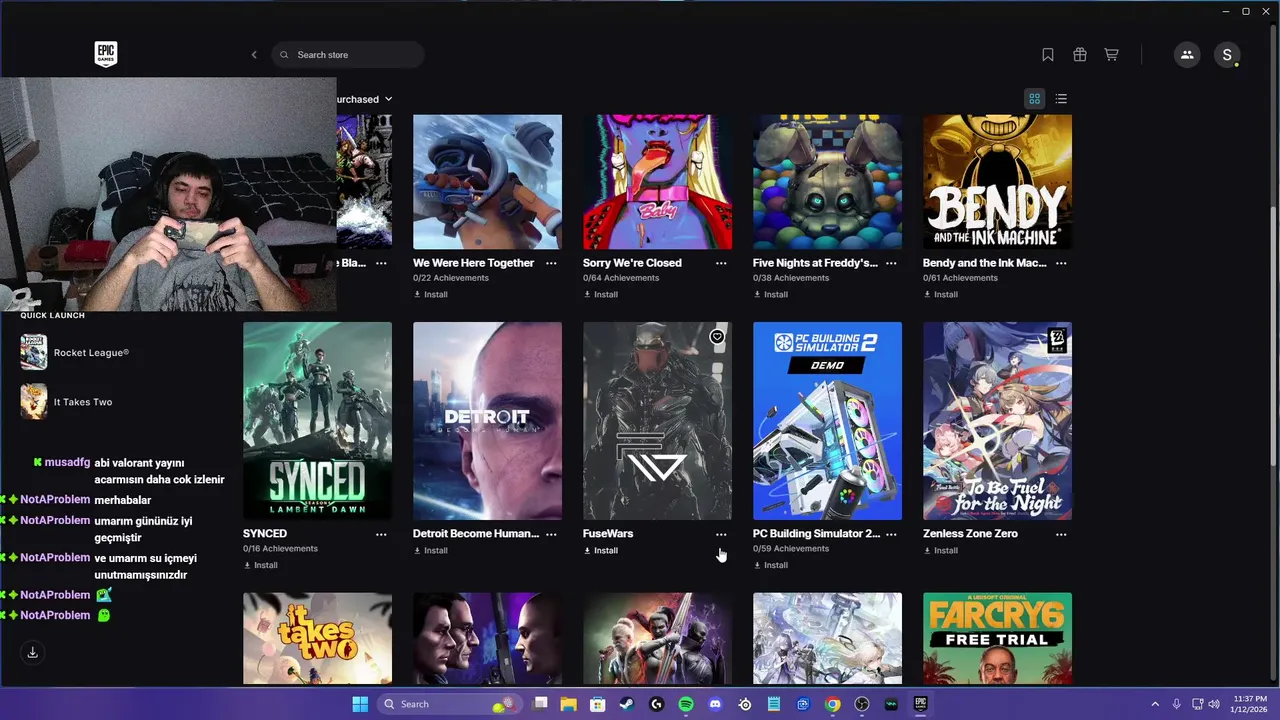Click the Windows taskbar Search box

click(x=450, y=704)
